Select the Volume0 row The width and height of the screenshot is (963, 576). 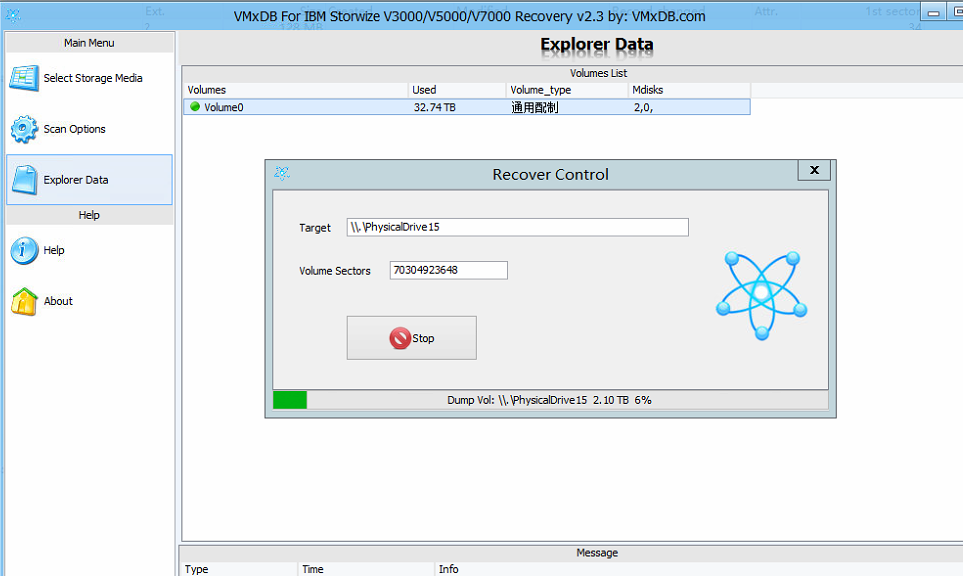pyautogui.click(x=467, y=107)
